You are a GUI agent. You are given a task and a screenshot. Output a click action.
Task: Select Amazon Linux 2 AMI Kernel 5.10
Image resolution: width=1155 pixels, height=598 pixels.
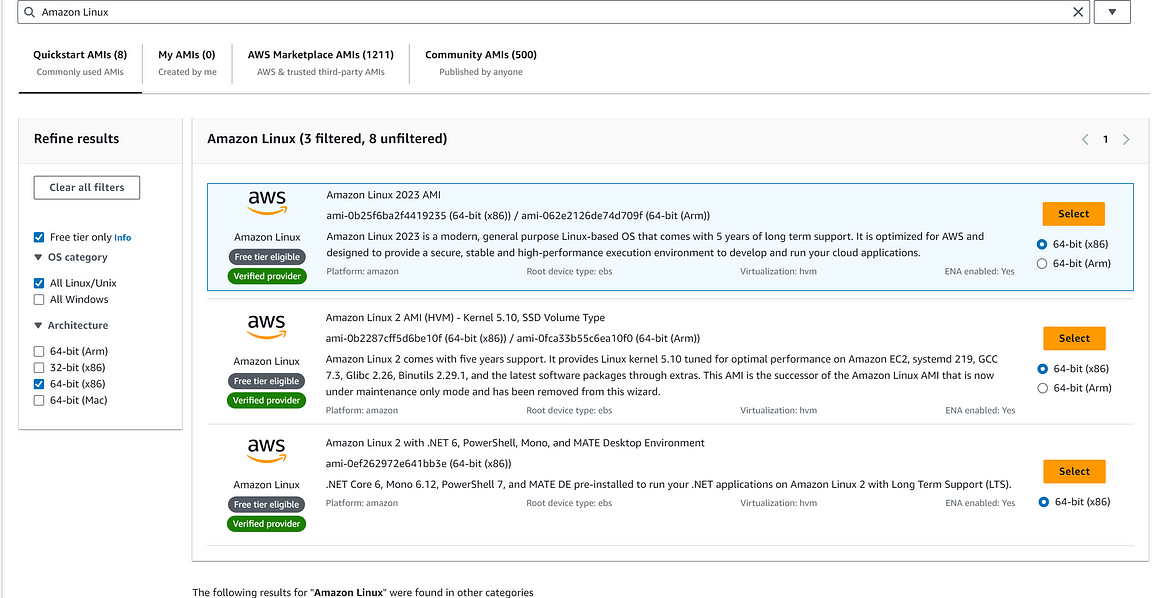1074,338
